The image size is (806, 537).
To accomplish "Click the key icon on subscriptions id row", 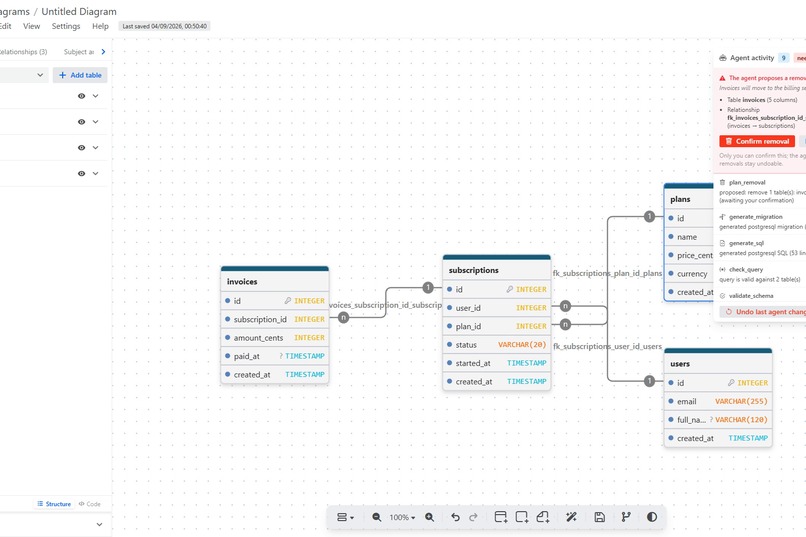I will (x=509, y=289).
